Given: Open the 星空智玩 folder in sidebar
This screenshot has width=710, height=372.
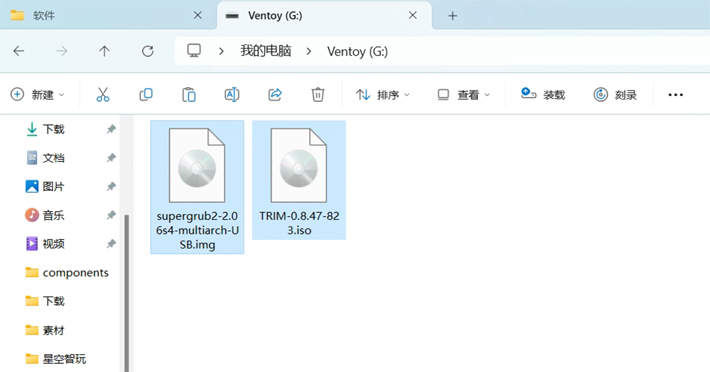Looking at the screenshot, I should (56, 359).
